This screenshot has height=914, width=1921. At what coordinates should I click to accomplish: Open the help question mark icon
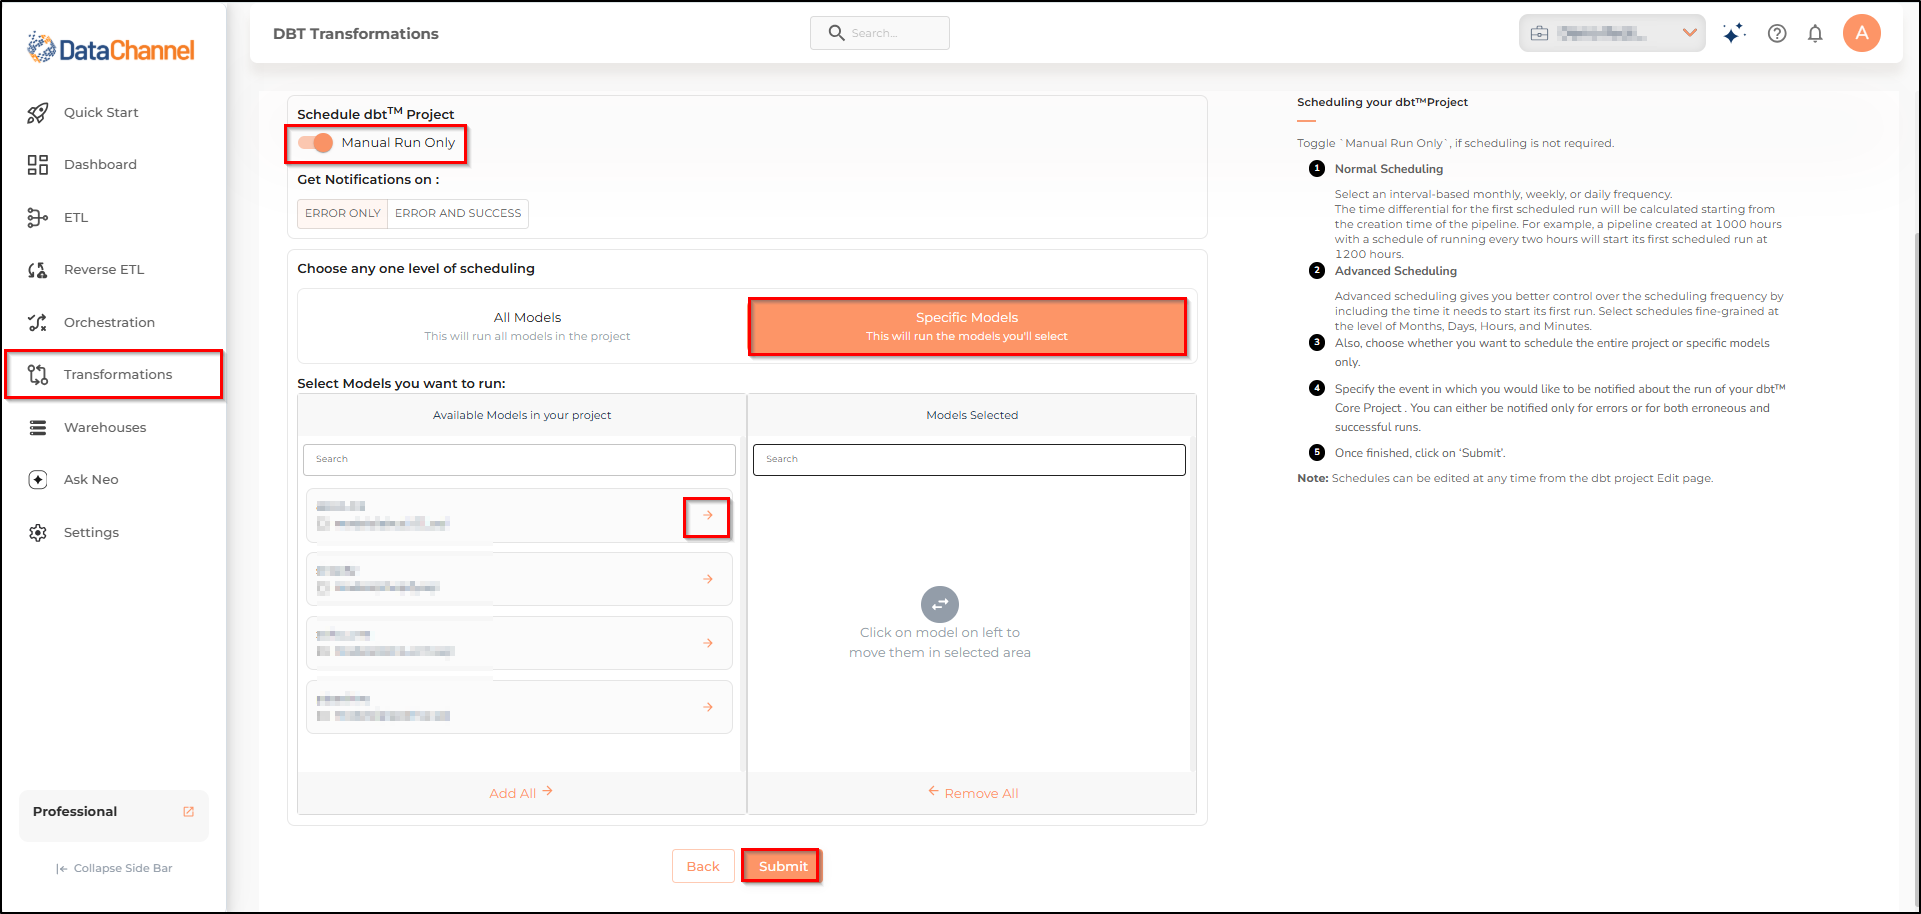pyautogui.click(x=1777, y=33)
